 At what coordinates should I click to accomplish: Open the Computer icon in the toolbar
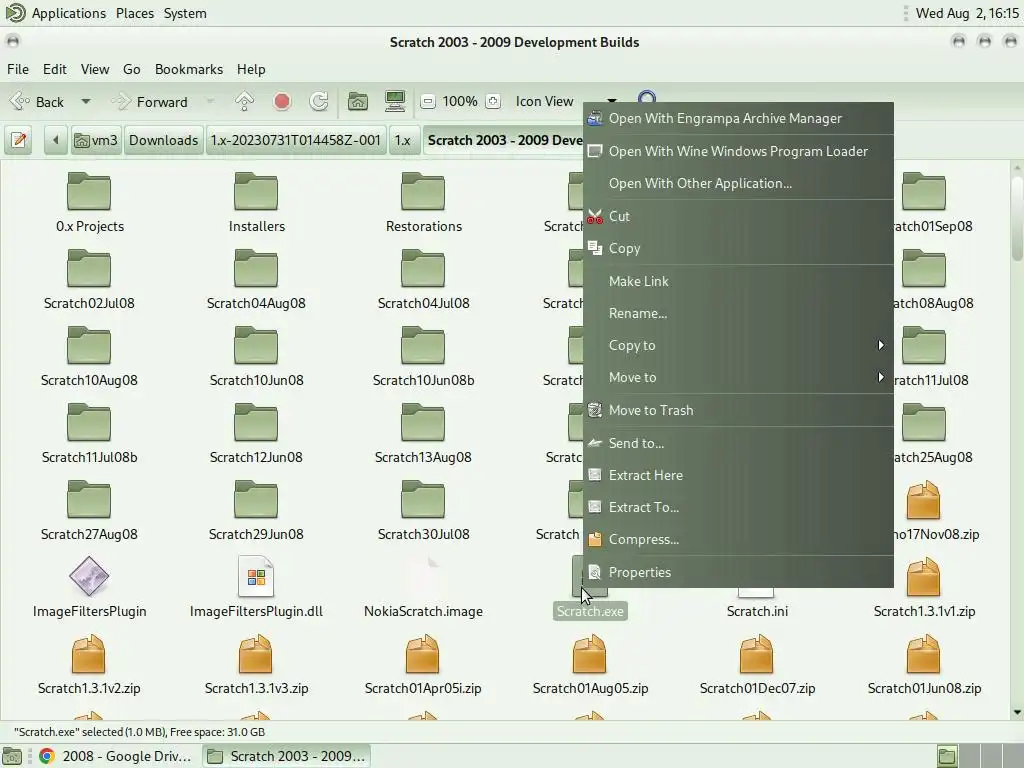pyautogui.click(x=395, y=101)
